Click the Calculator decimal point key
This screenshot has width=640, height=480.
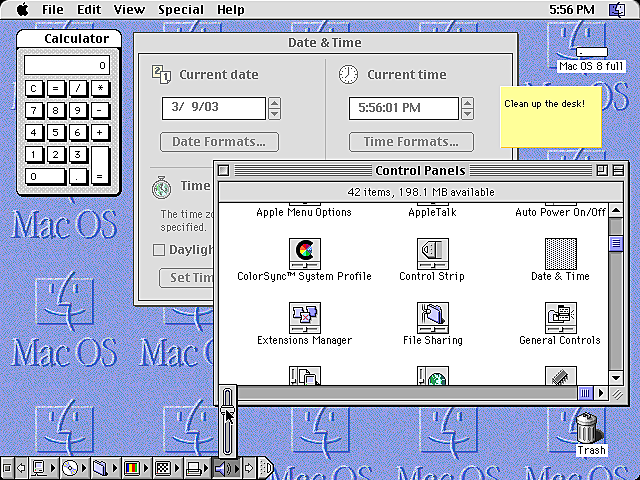coord(78,176)
